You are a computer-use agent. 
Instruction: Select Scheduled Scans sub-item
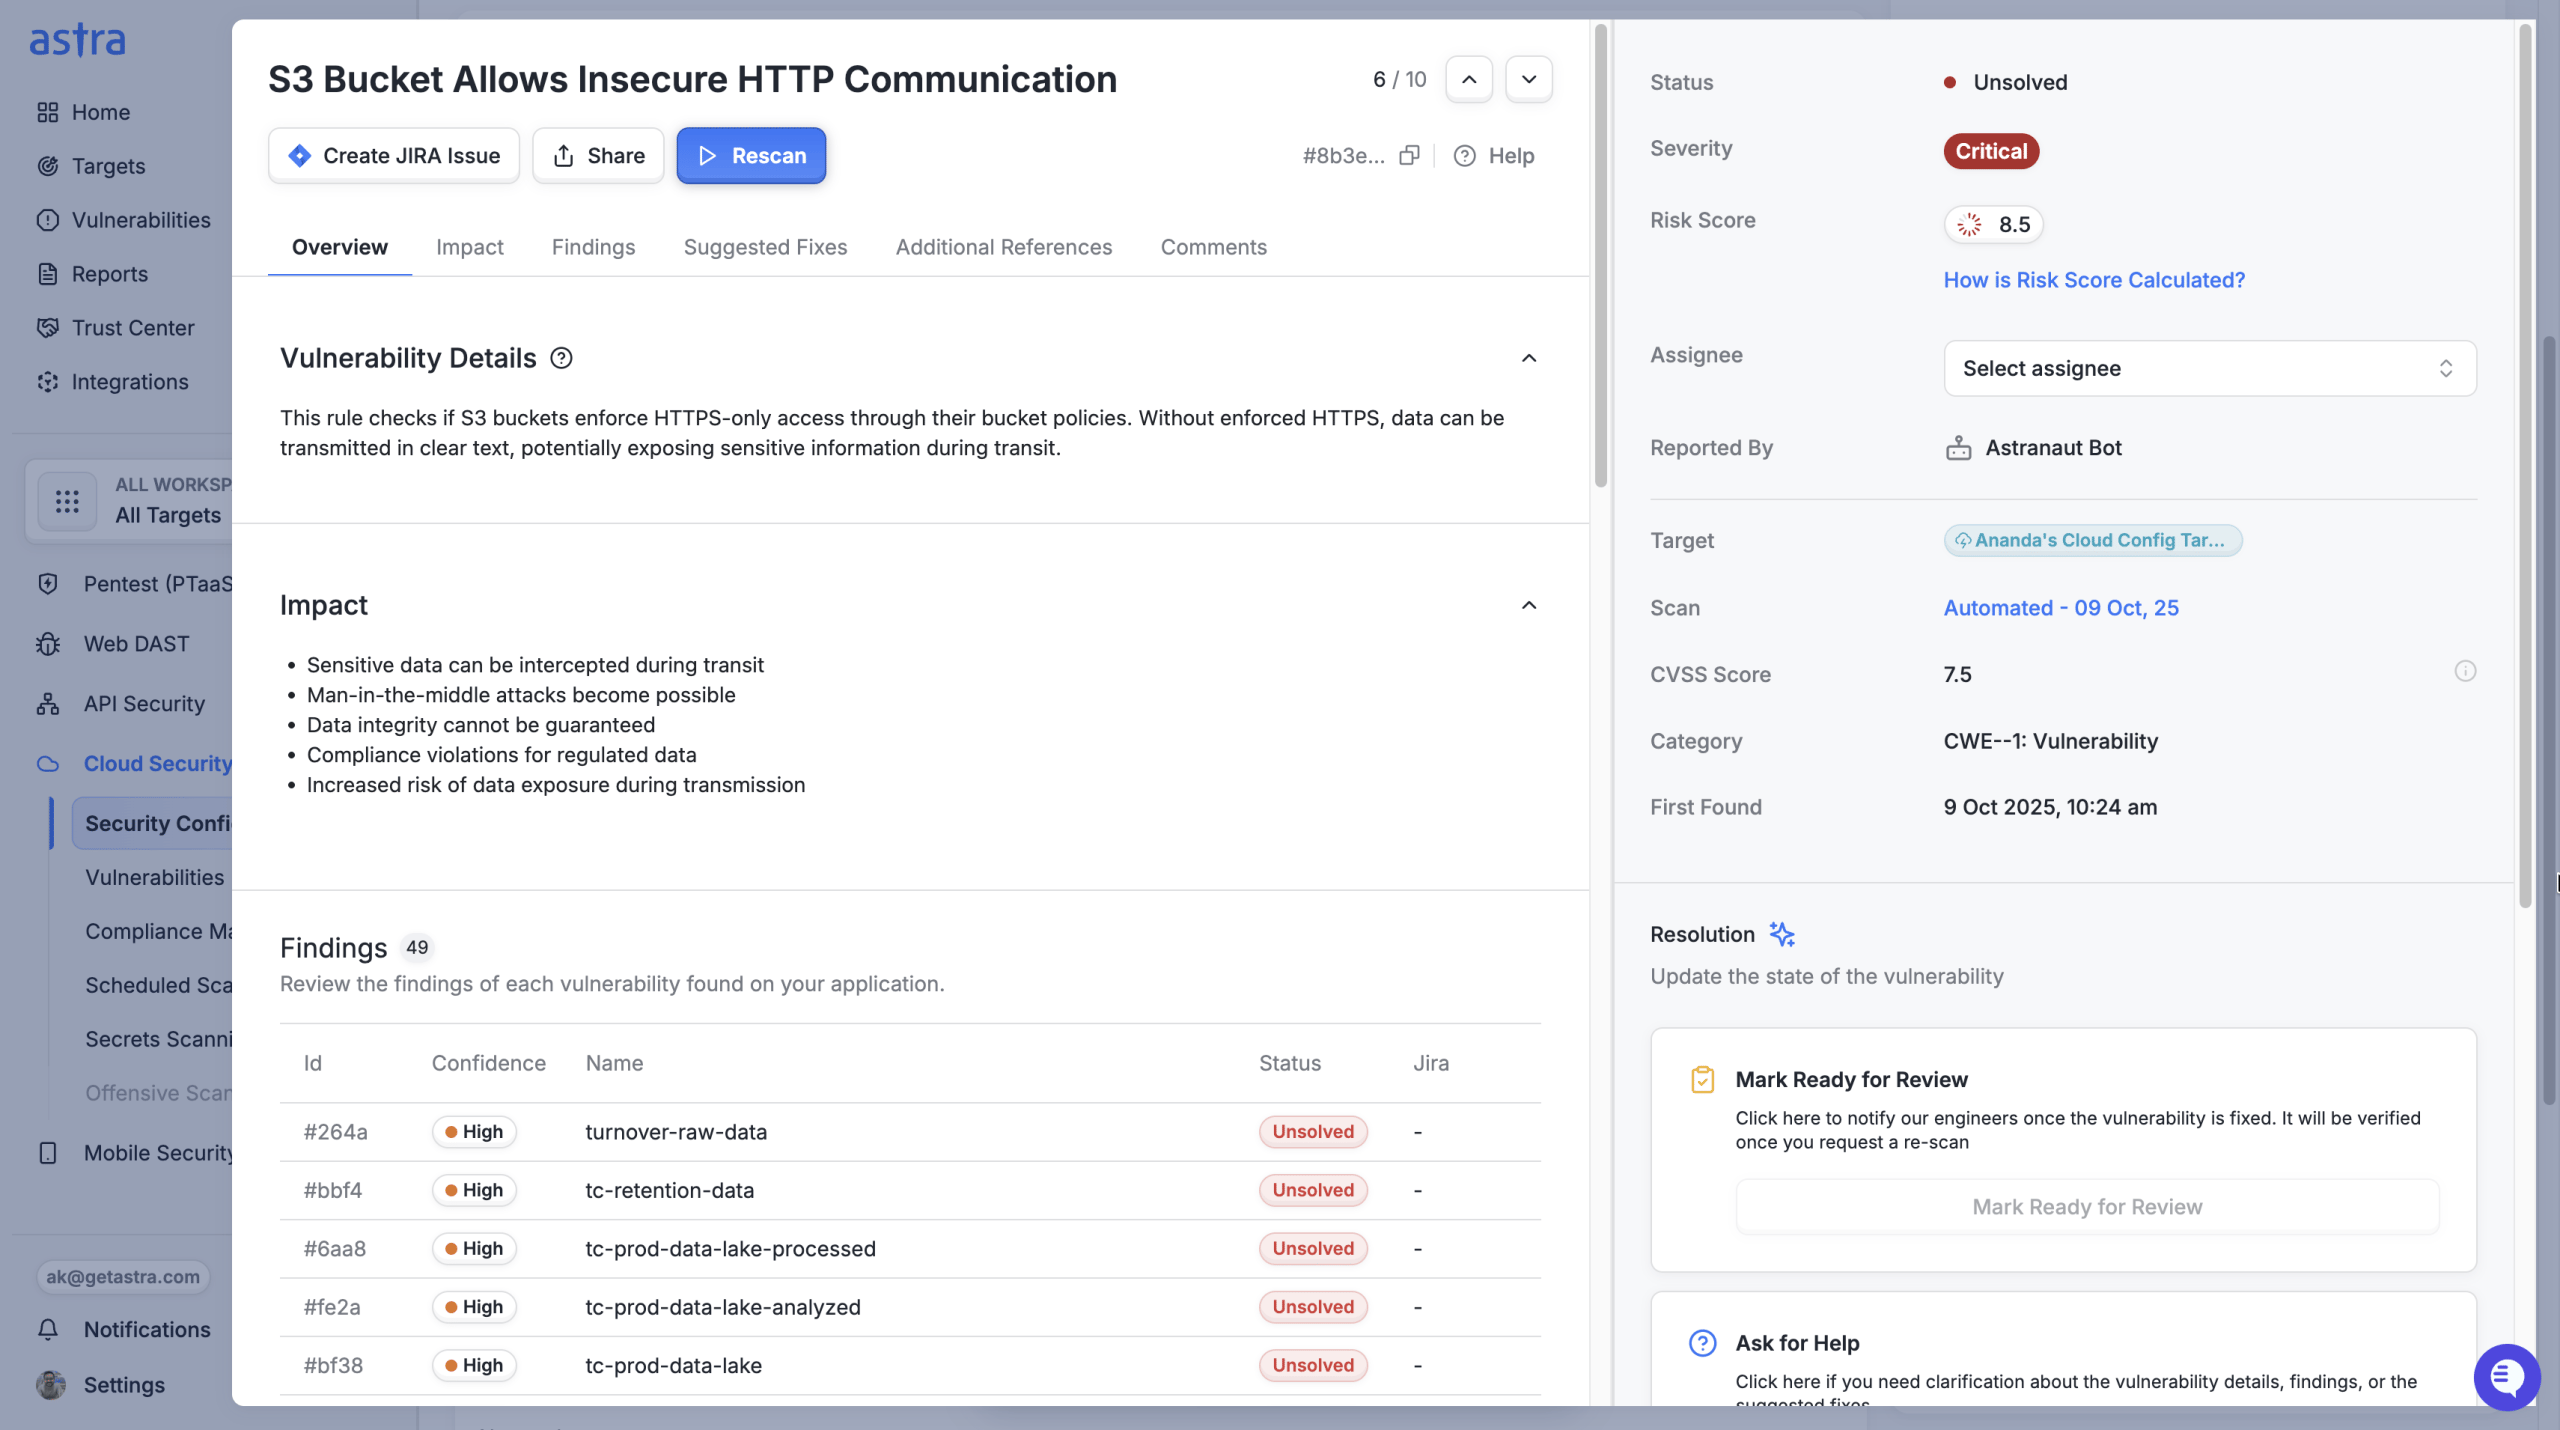158,985
